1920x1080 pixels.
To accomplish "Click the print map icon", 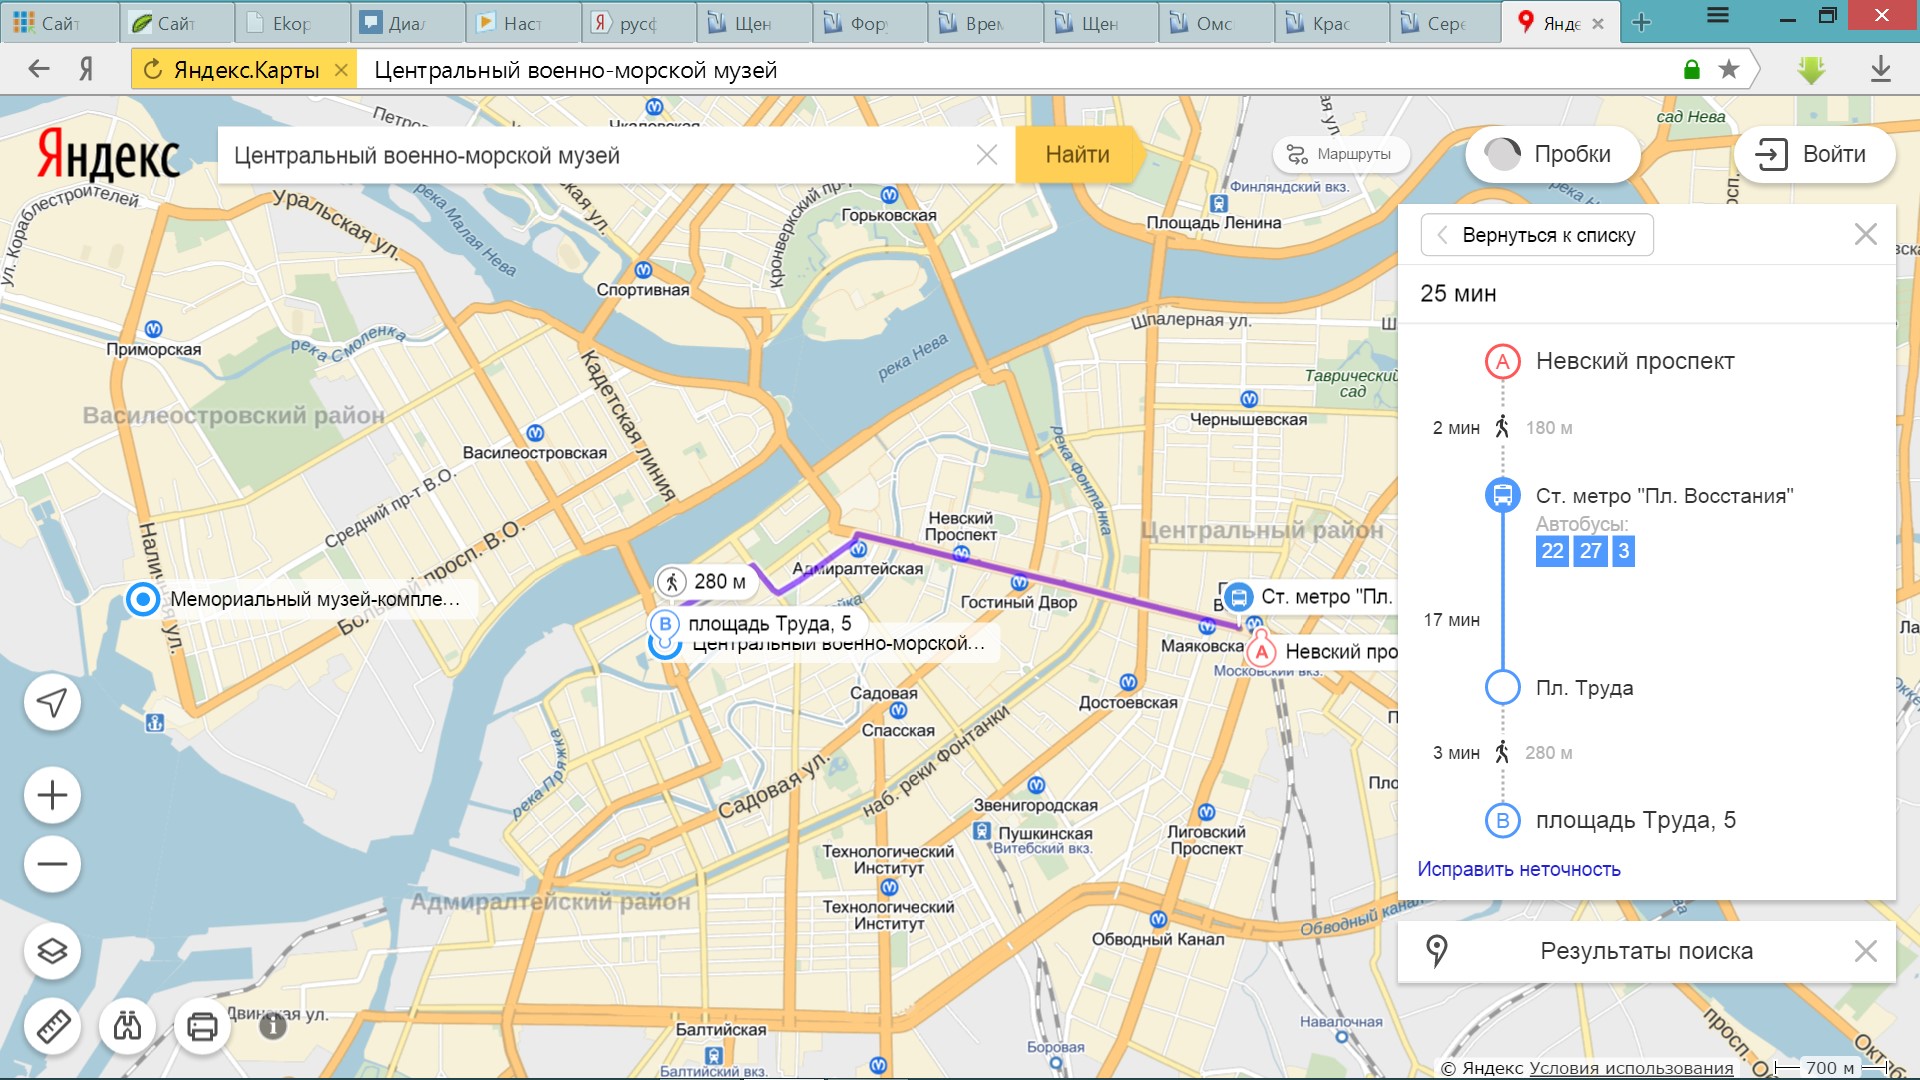I will coord(202,1026).
